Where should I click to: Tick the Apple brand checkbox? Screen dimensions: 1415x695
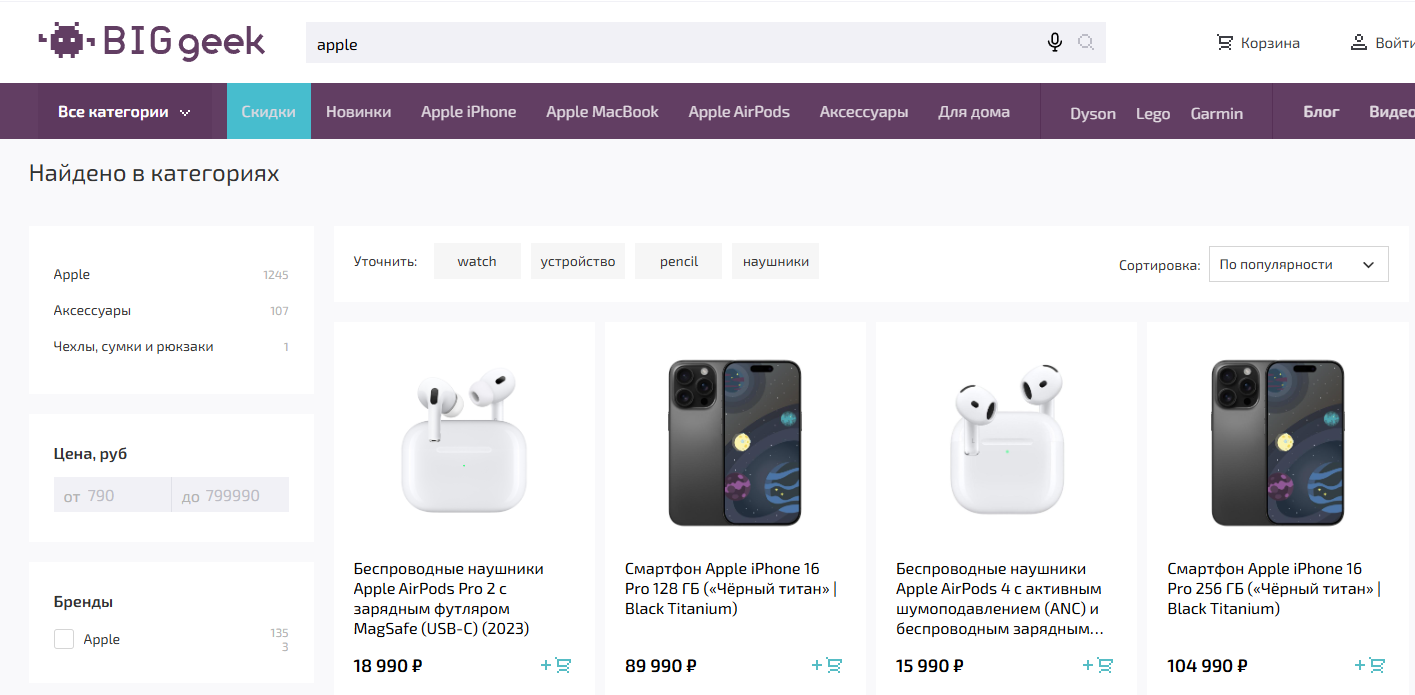[64, 639]
